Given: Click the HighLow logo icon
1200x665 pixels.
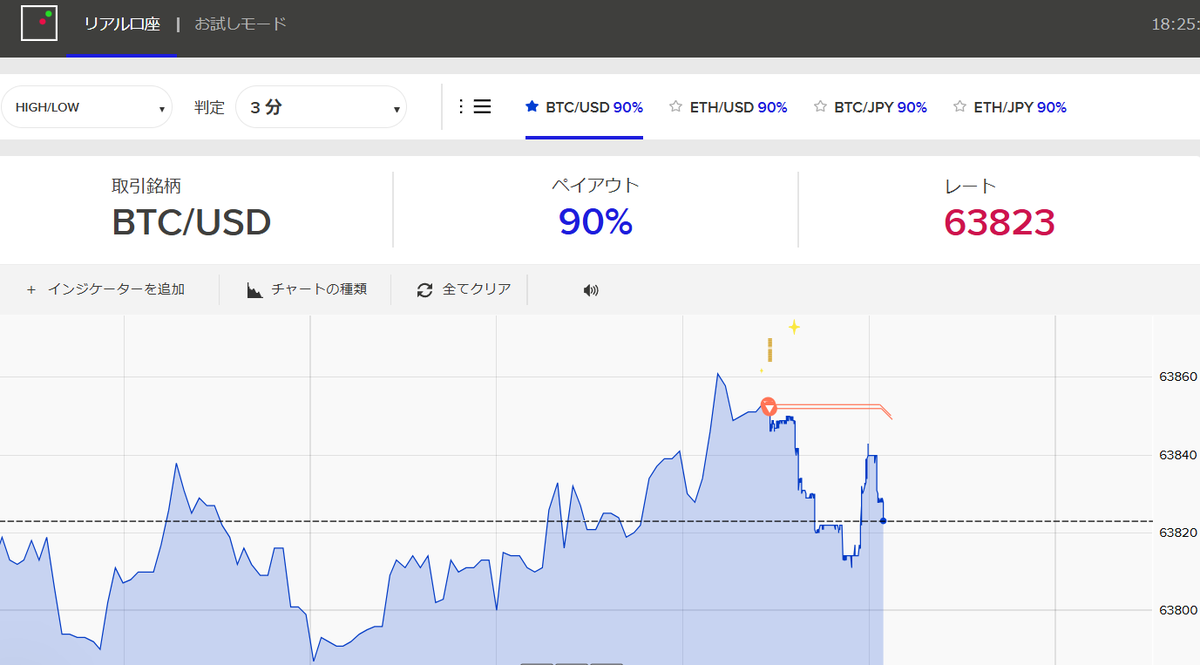Looking at the screenshot, I should tap(39, 23).
